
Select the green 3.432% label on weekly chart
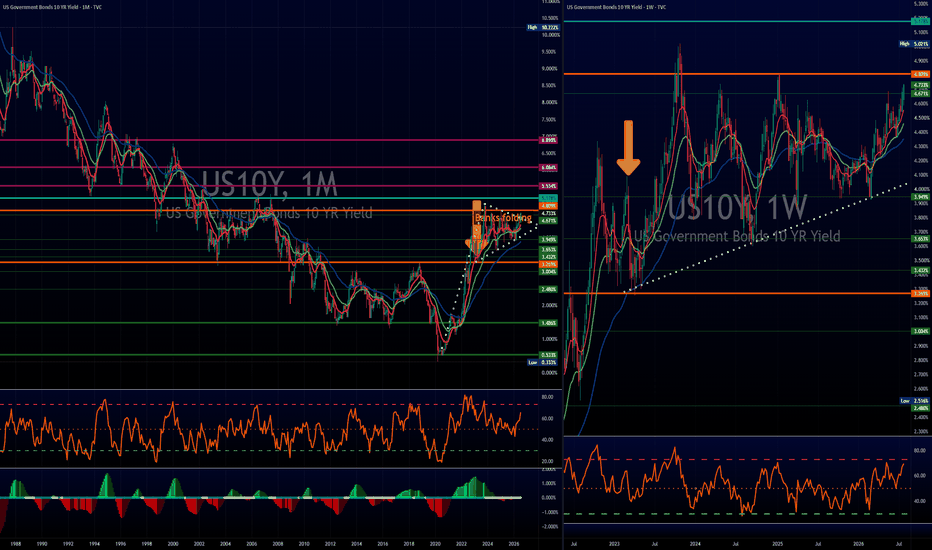(x=921, y=271)
